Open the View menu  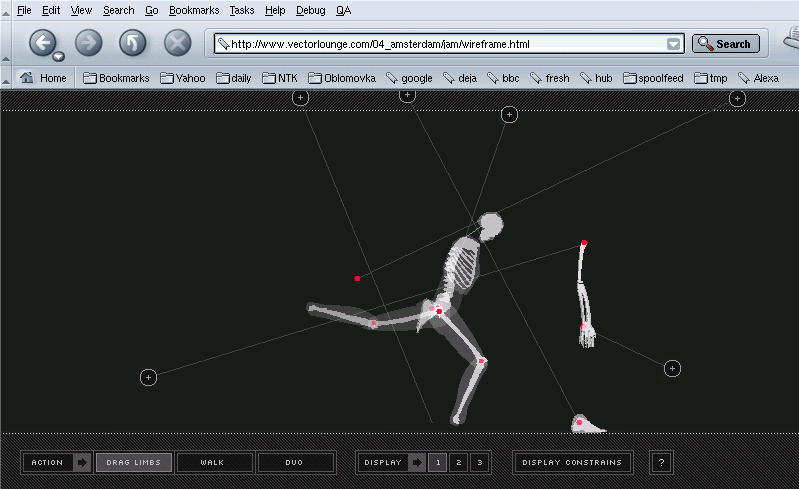click(x=81, y=10)
